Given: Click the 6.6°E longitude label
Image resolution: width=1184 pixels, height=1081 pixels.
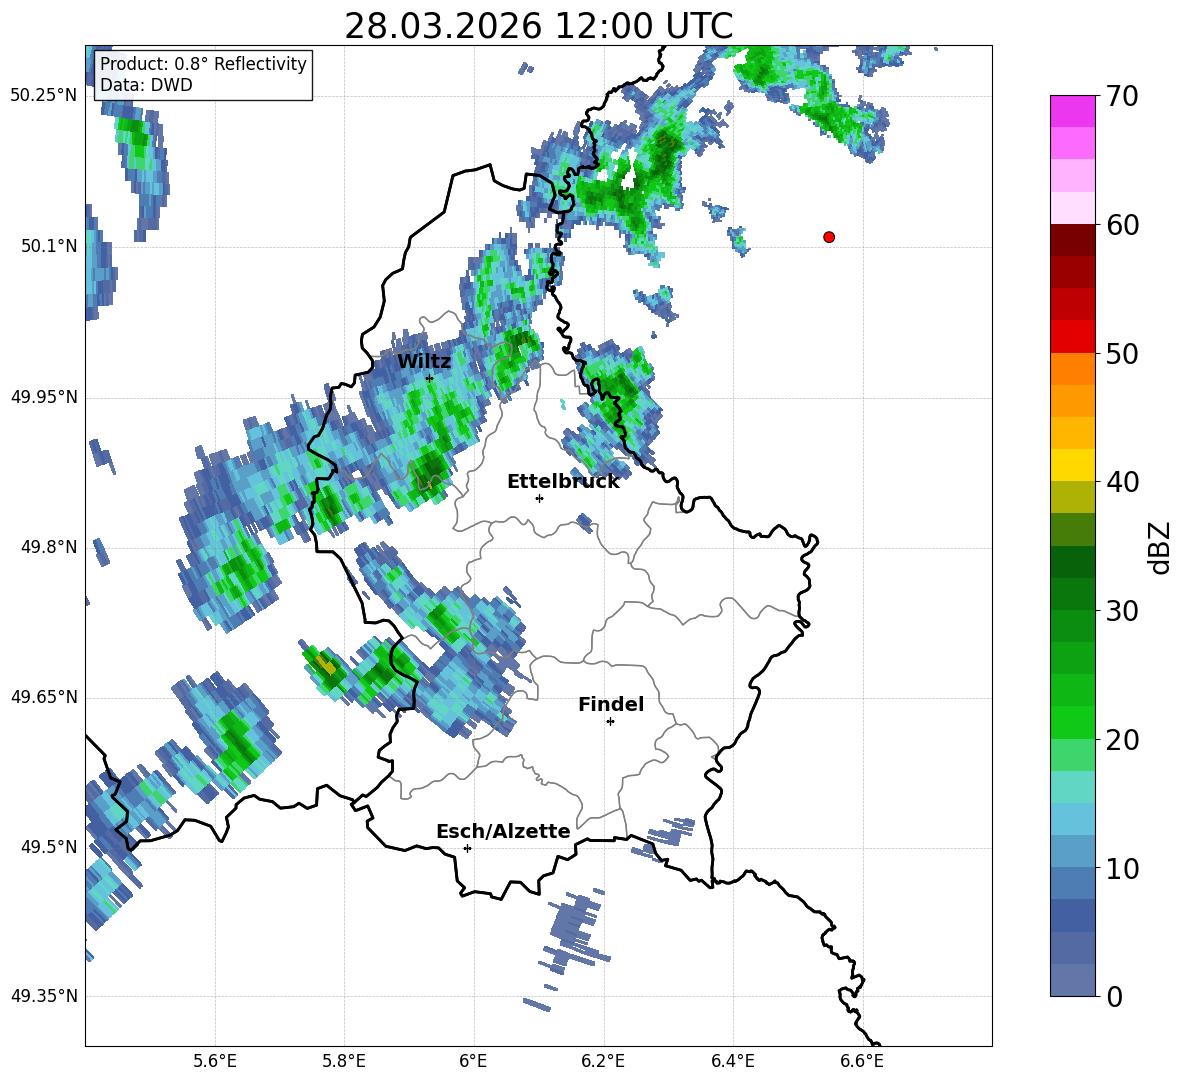Looking at the screenshot, I should pos(862,1061).
